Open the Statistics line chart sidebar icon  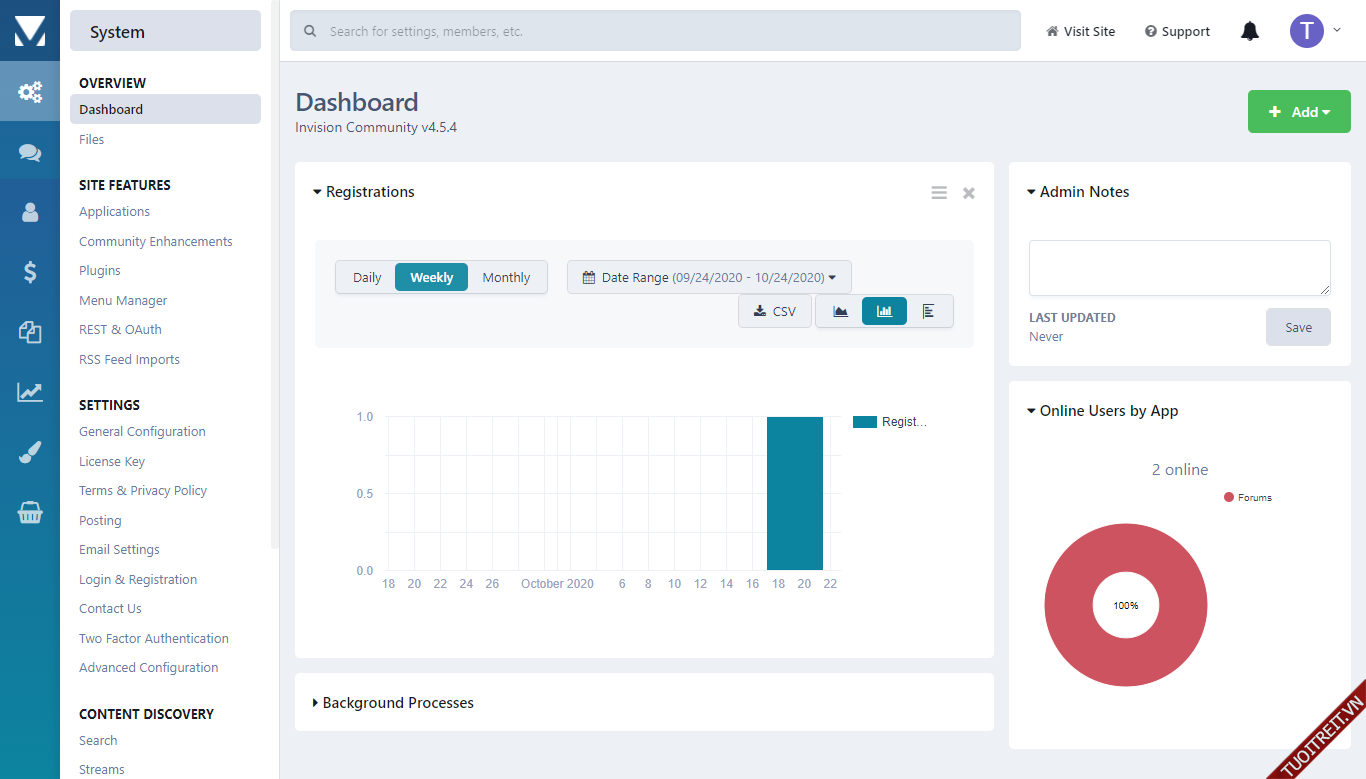click(30, 392)
